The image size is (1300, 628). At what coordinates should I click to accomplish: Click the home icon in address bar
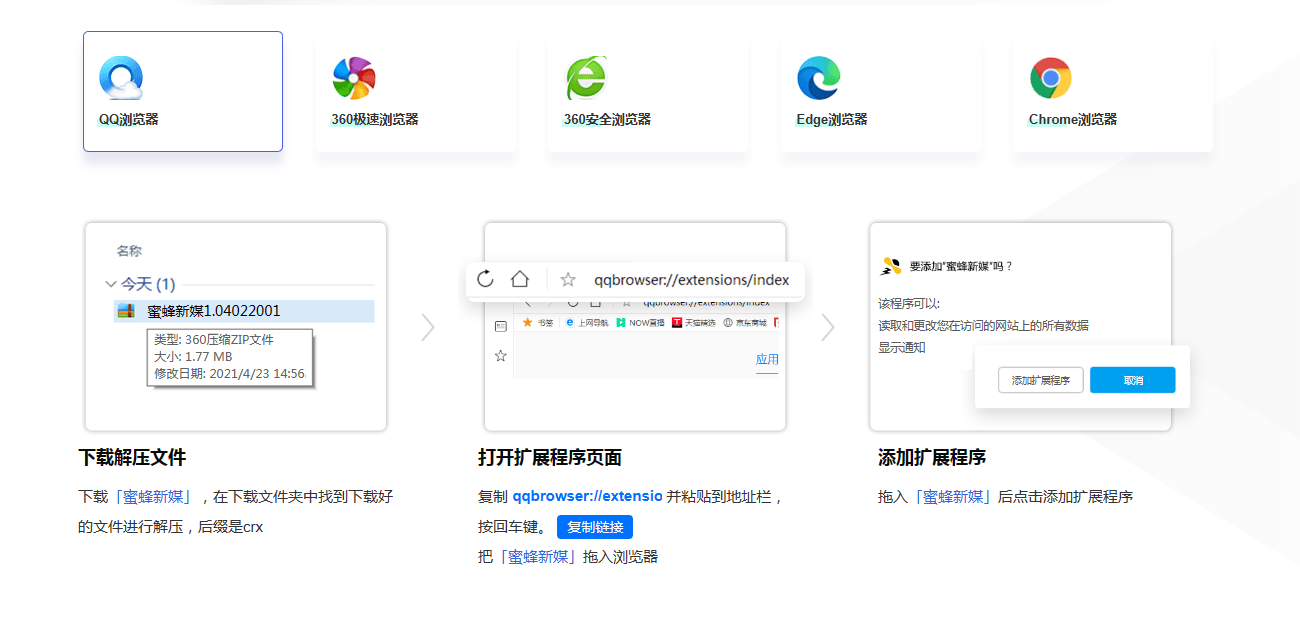click(520, 280)
